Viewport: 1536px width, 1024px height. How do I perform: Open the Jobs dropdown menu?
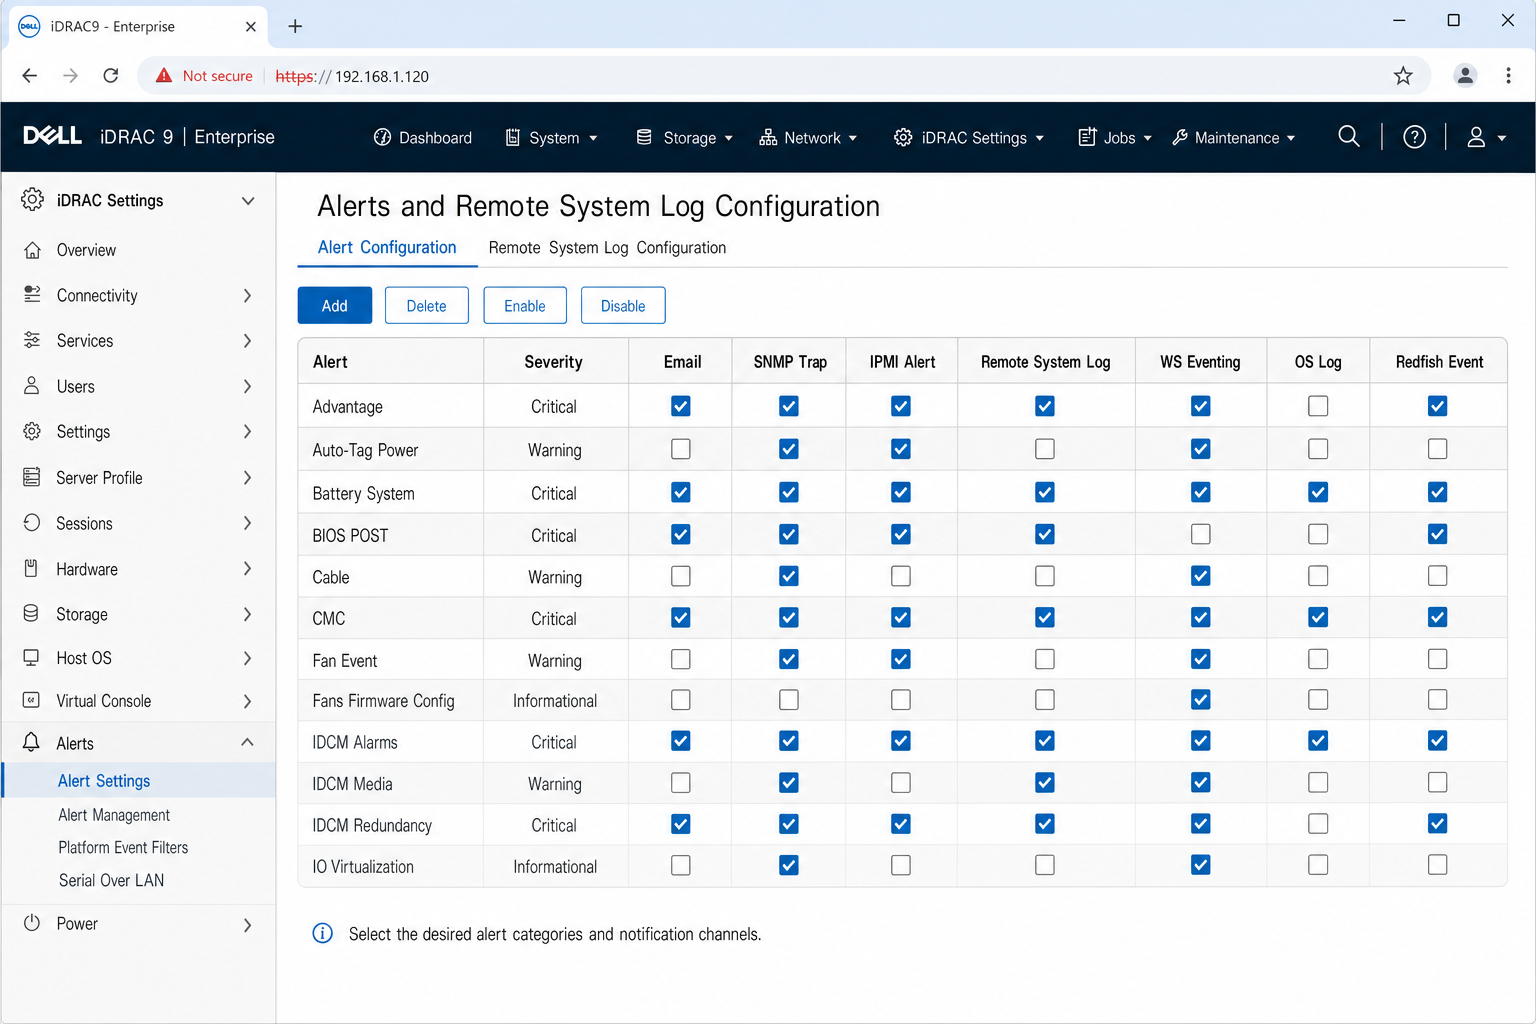tap(1115, 137)
